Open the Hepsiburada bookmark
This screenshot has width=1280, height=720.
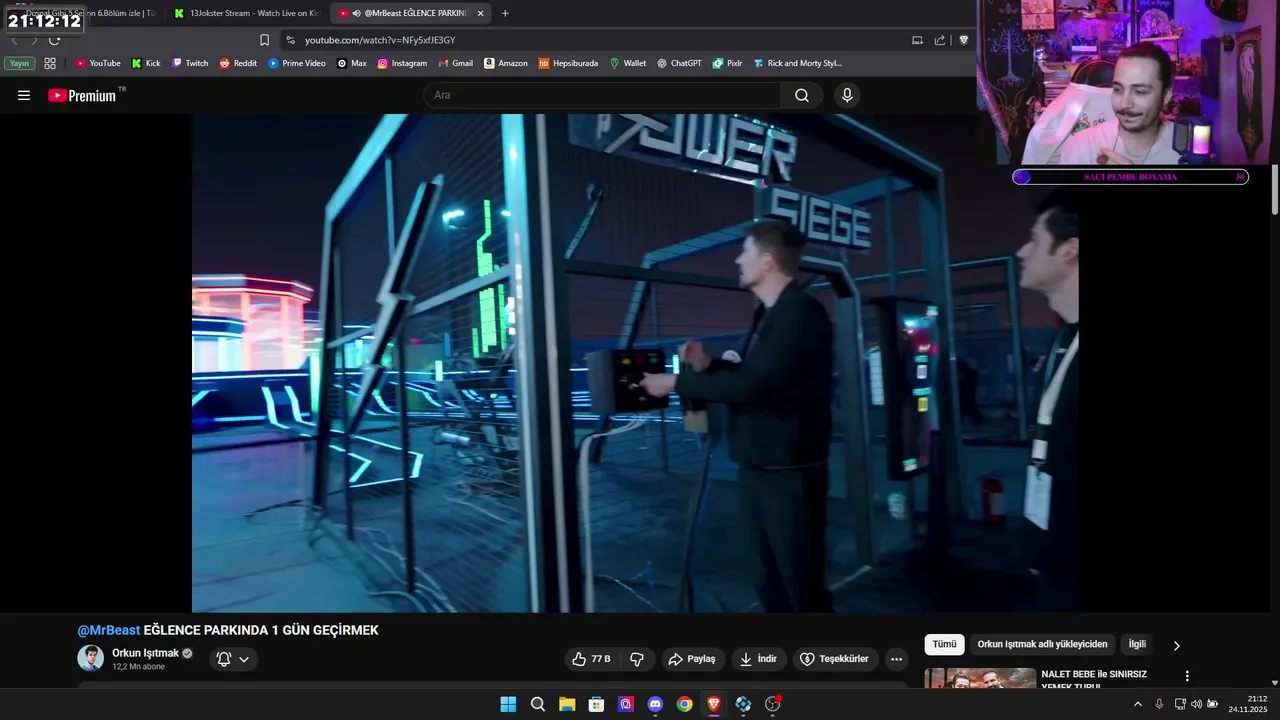pos(568,63)
